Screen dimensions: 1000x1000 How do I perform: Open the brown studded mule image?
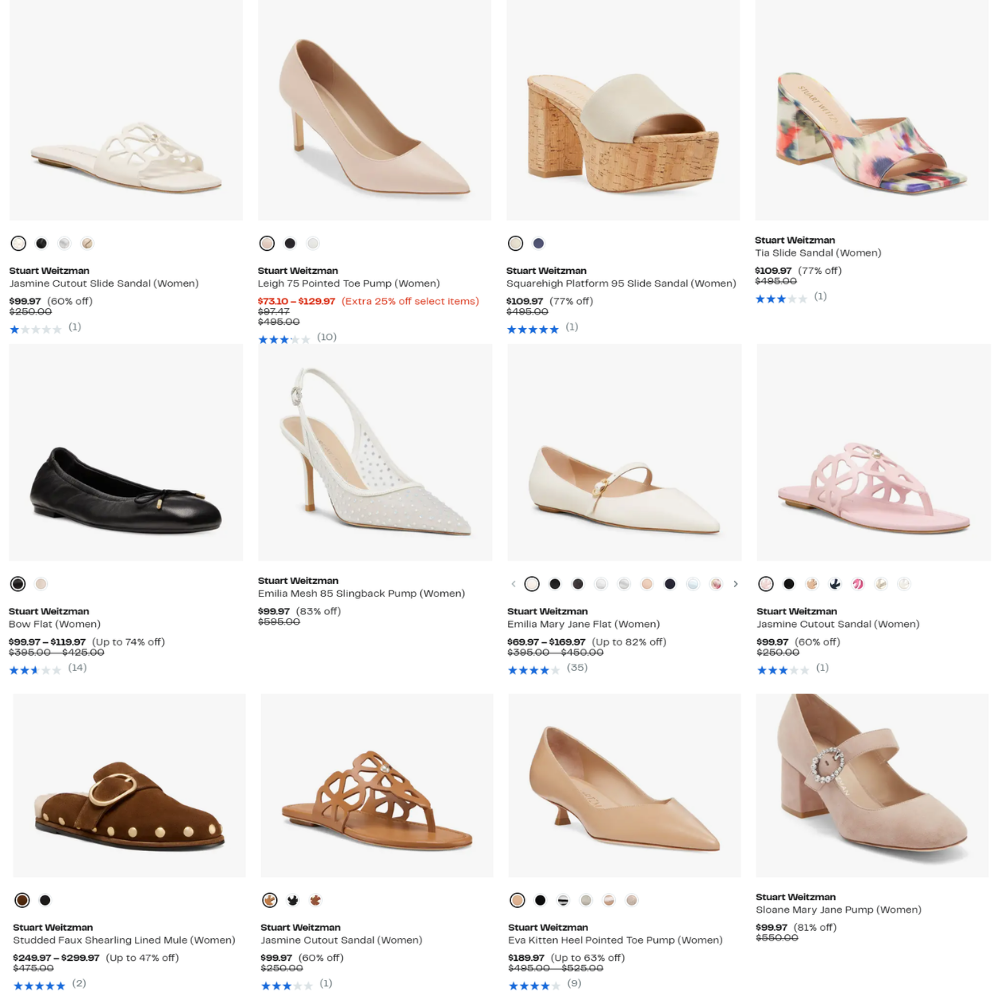(129, 786)
